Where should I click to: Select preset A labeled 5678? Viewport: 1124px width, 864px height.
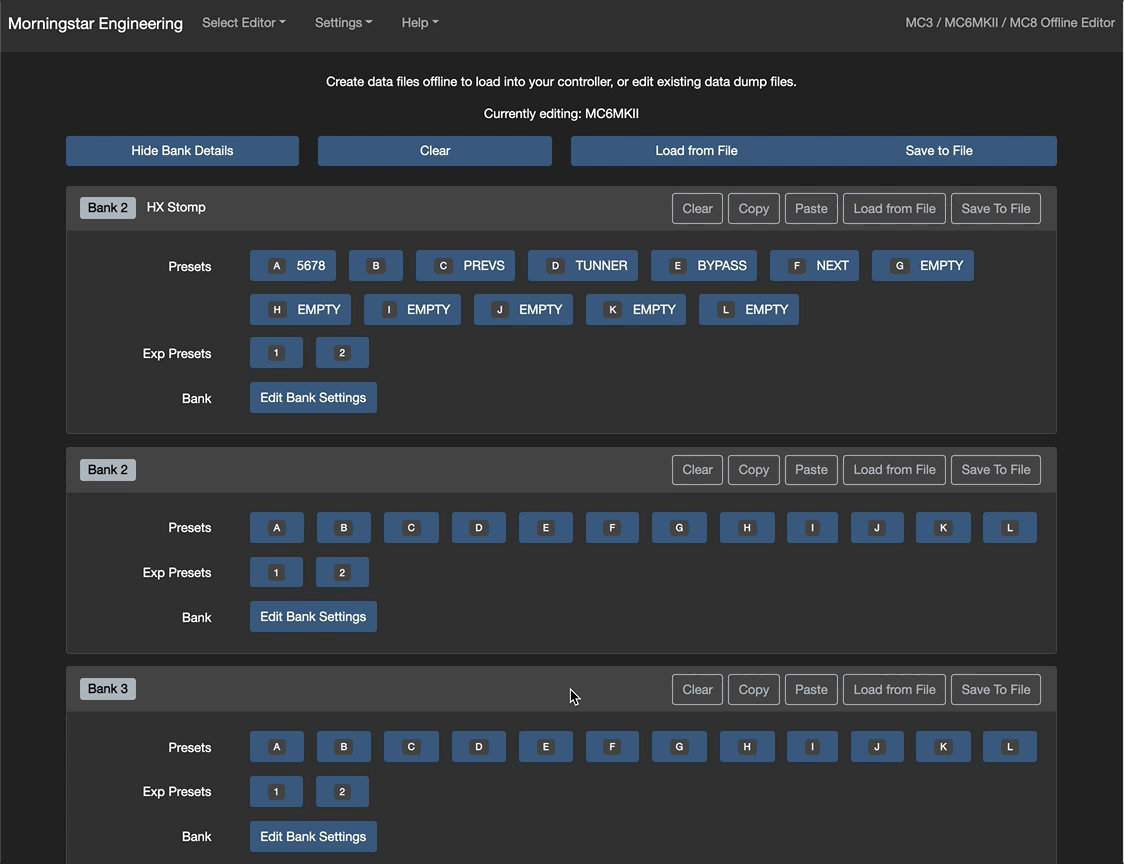(x=293, y=266)
